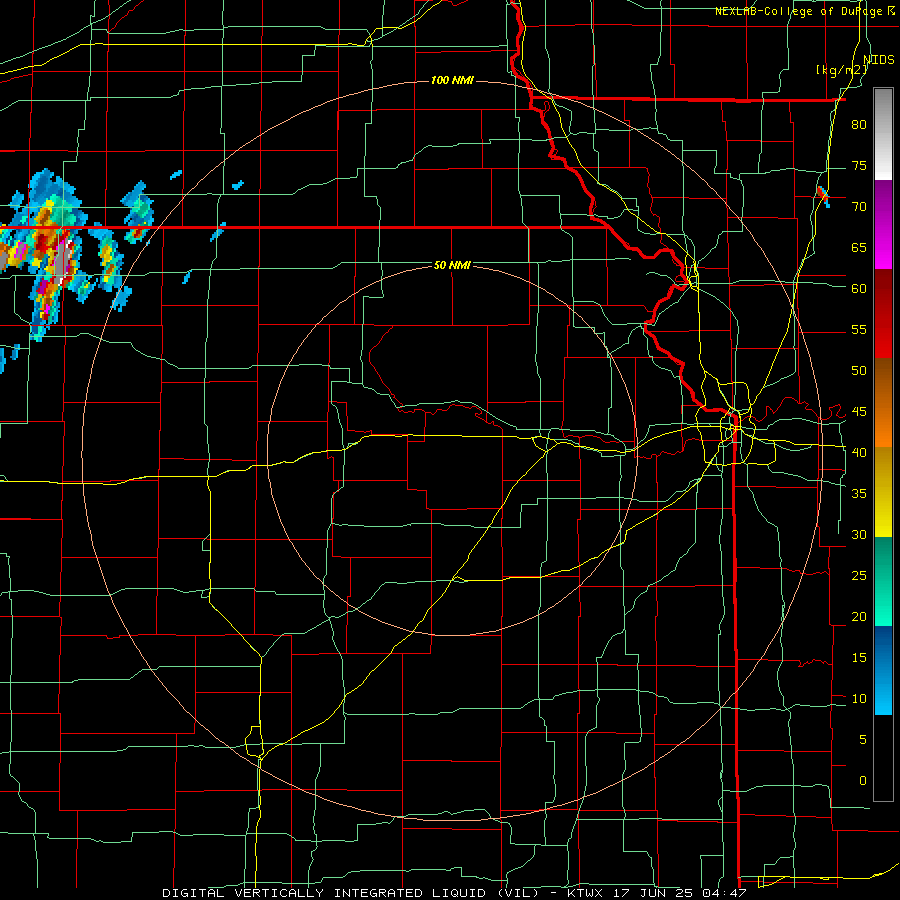Click the scale value 40
The image size is (900, 900).
(x=859, y=452)
